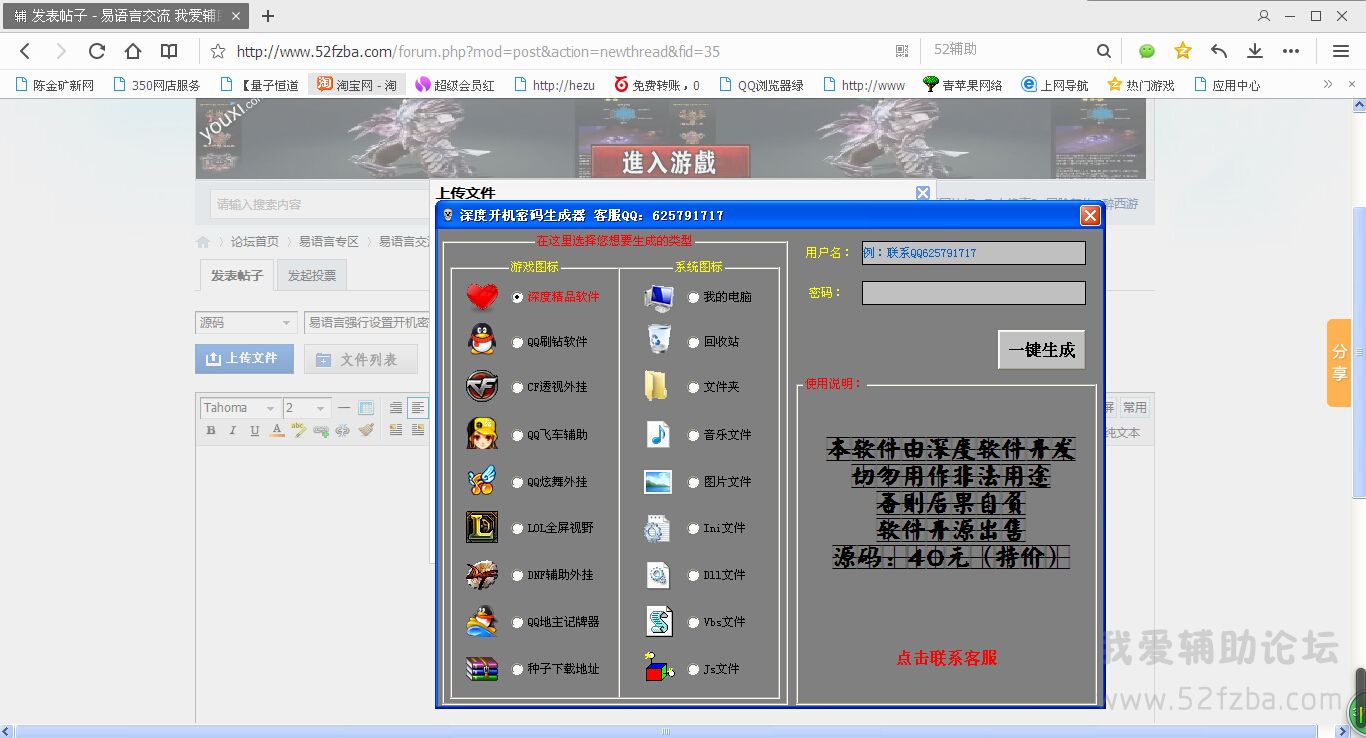1366x738 pixels.
Task: Click the music note file icon
Action: pos(657,434)
